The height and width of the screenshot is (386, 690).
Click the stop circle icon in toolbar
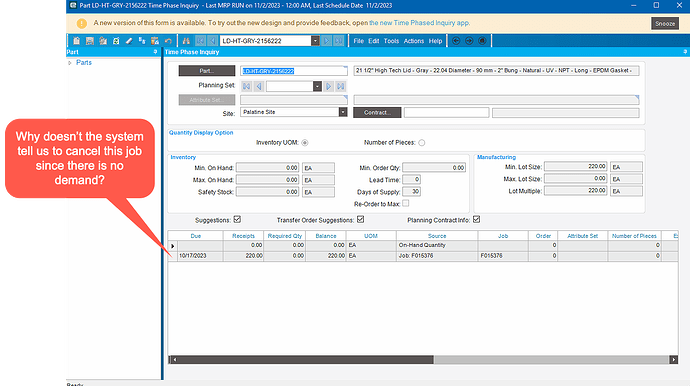pyautogui.click(x=482, y=41)
